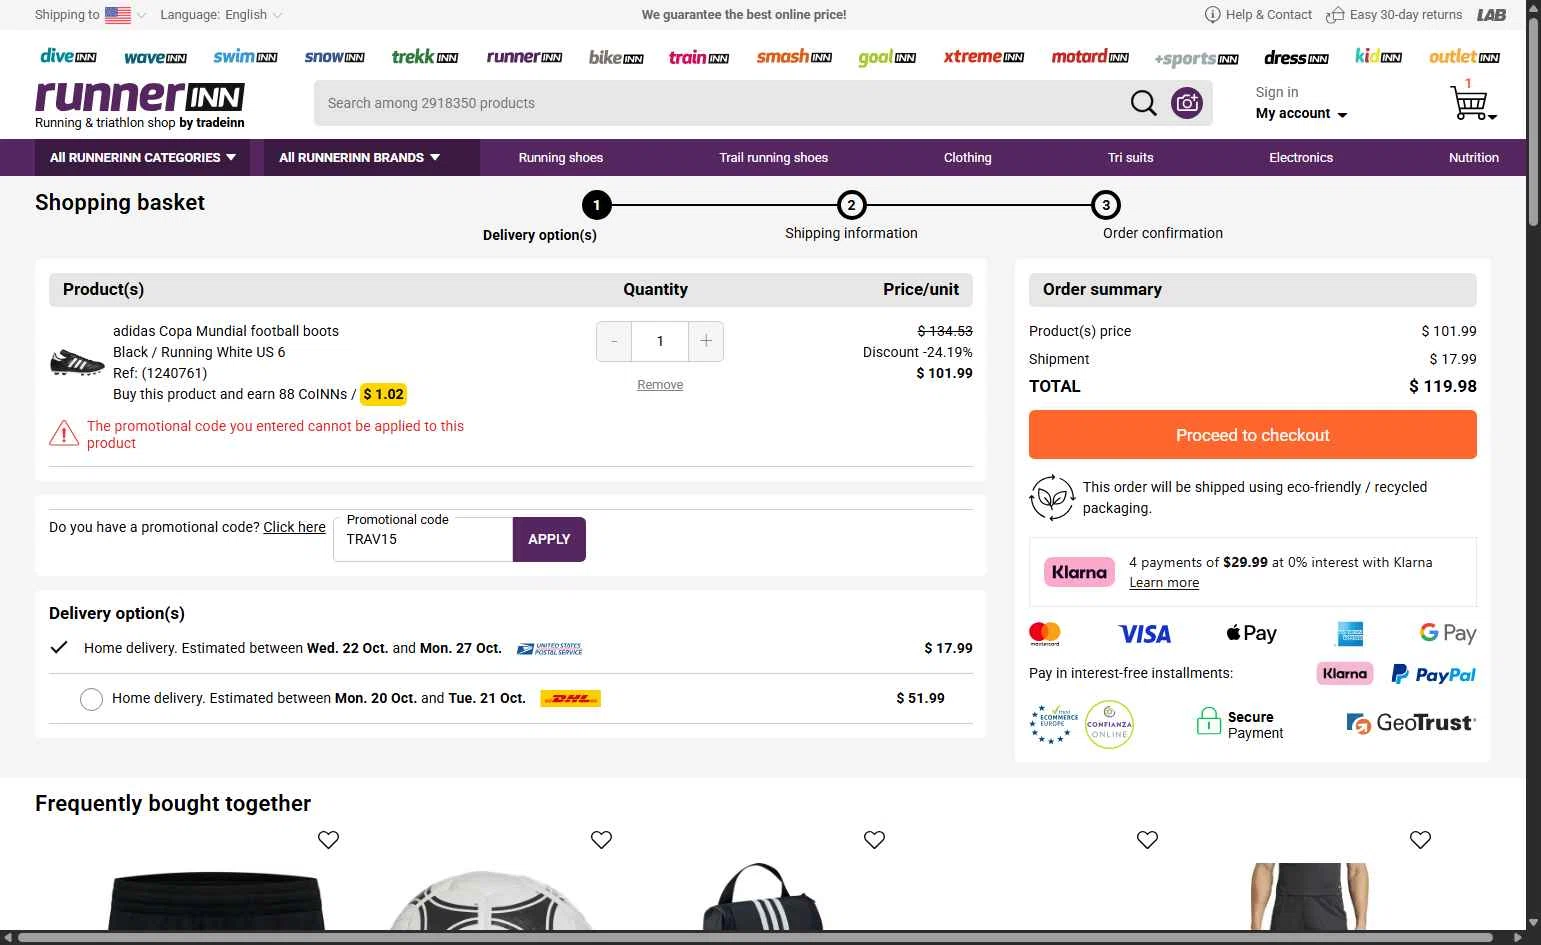Select USPS home delivery for $17.99
Image resolution: width=1541 pixels, height=945 pixels.
tap(60, 648)
